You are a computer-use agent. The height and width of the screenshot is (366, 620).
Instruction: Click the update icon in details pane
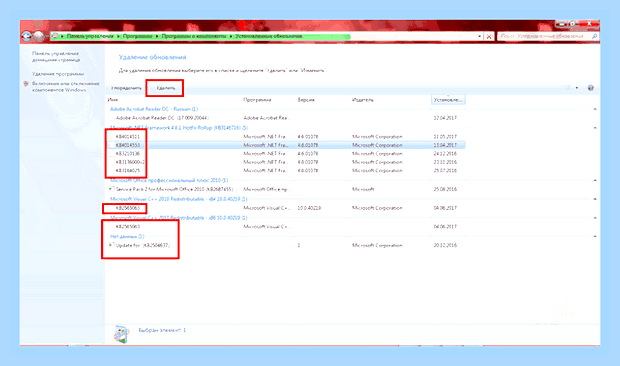(121, 334)
